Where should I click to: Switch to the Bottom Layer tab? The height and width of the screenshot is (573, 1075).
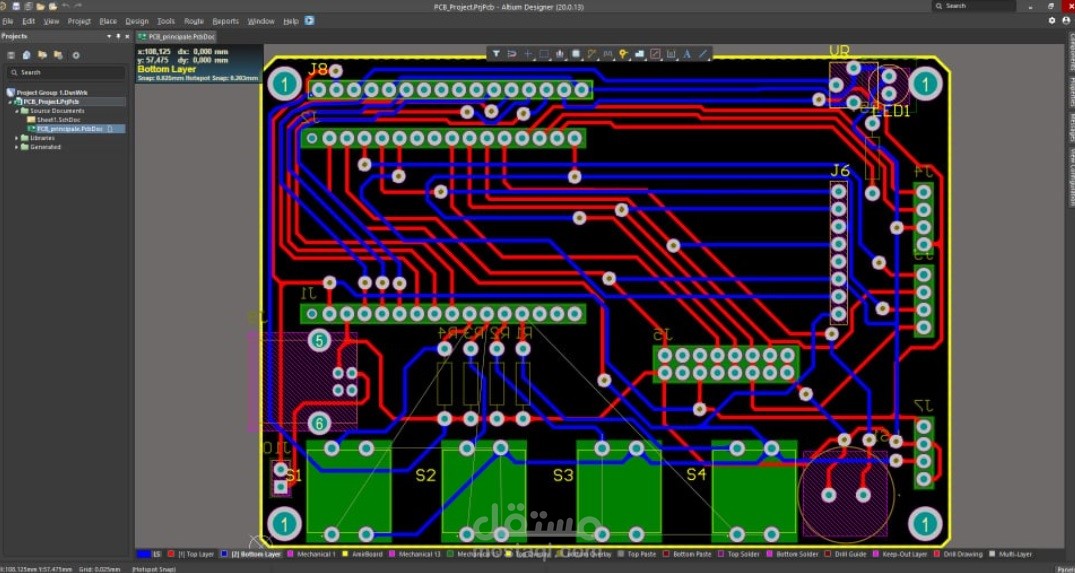pos(256,554)
